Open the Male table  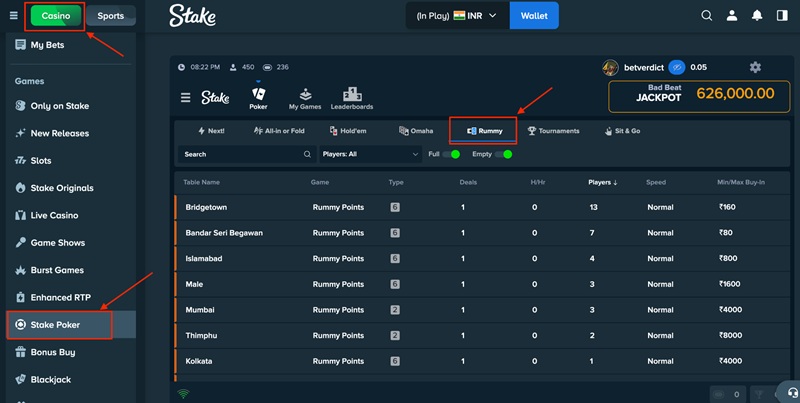[483, 284]
